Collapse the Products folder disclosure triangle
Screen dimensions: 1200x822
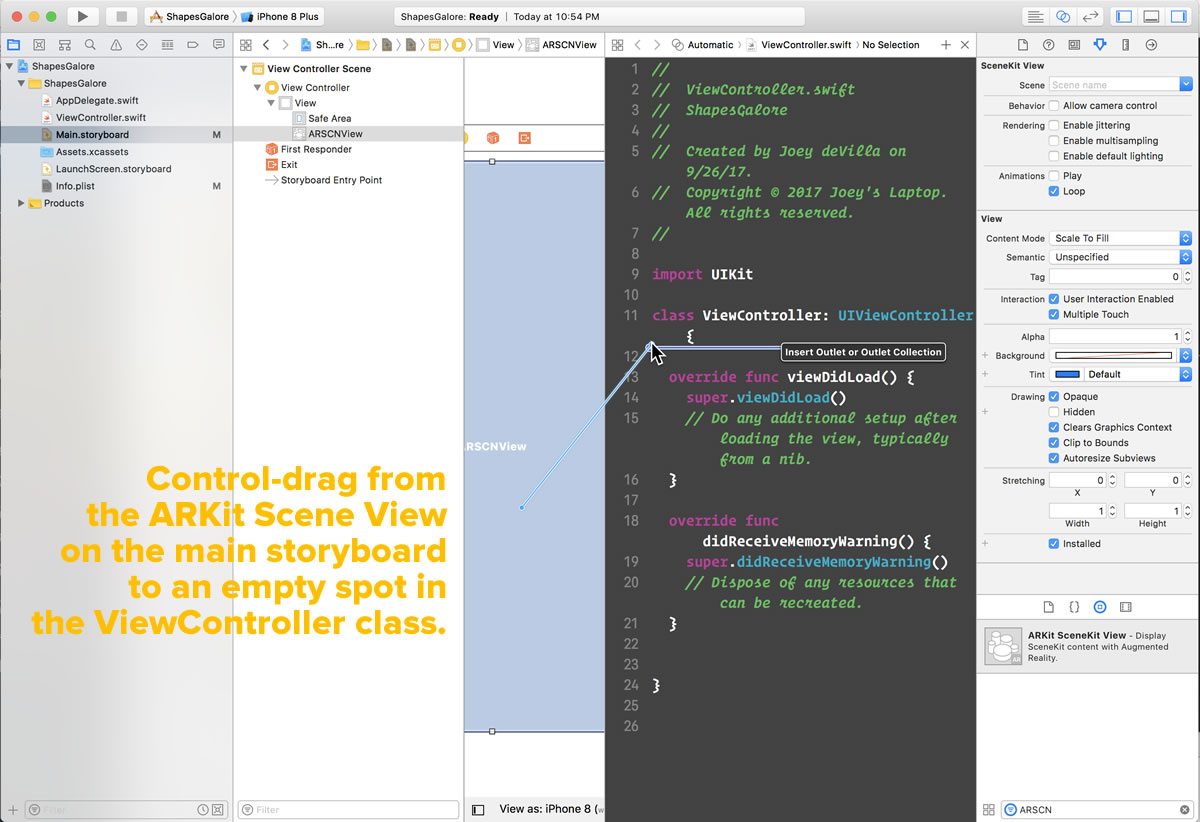[x=22, y=203]
